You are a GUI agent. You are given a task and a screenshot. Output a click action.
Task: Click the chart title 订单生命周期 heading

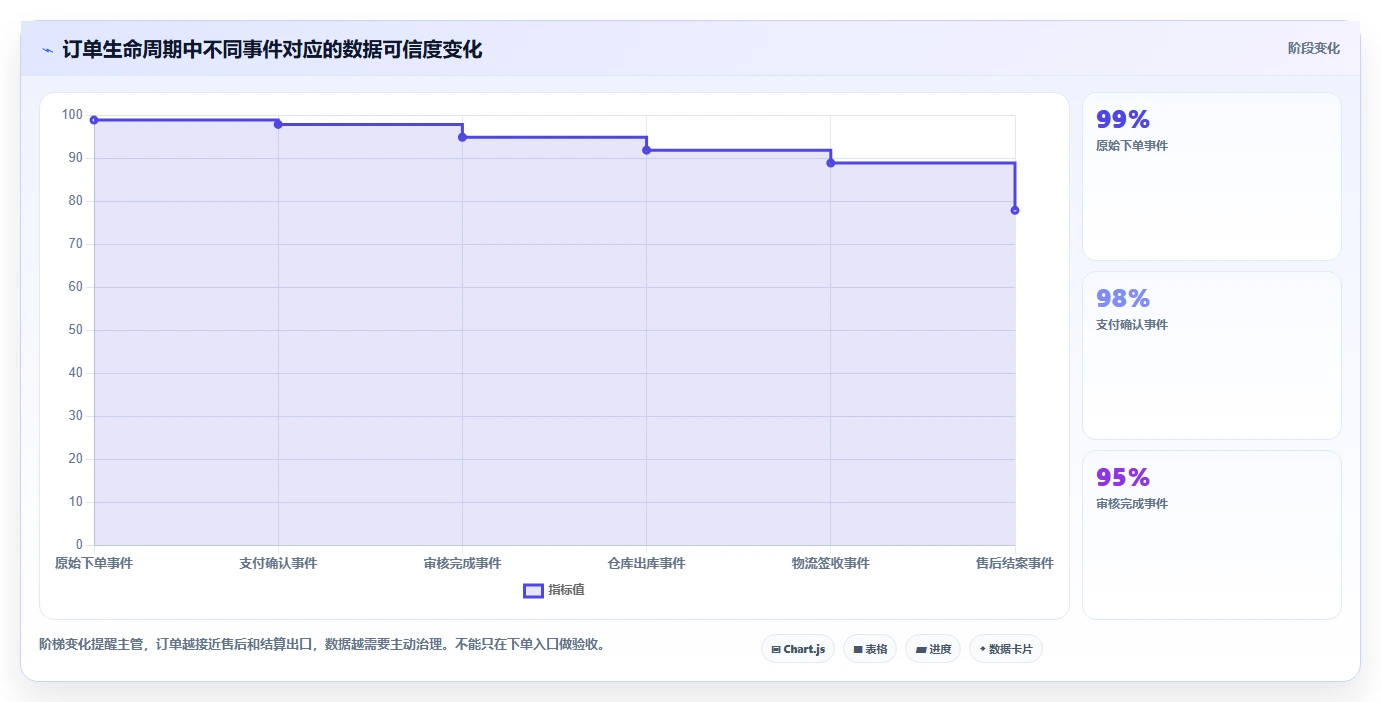coord(272,49)
